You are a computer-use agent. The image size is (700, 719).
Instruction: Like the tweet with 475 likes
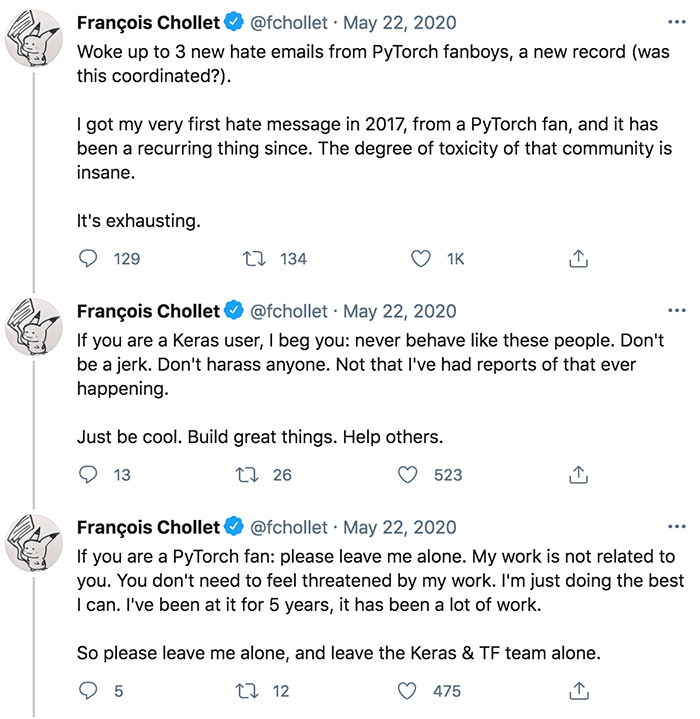(x=408, y=691)
